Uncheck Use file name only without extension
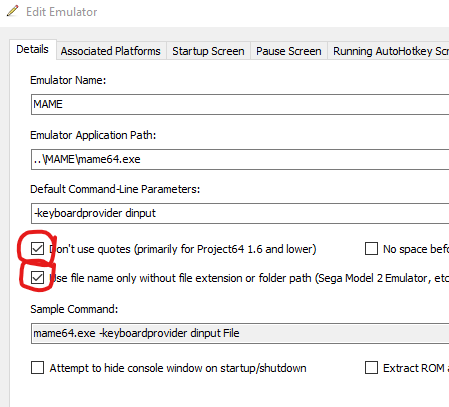The height and width of the screenshot is (407, 449). click(x=37, y=278)
